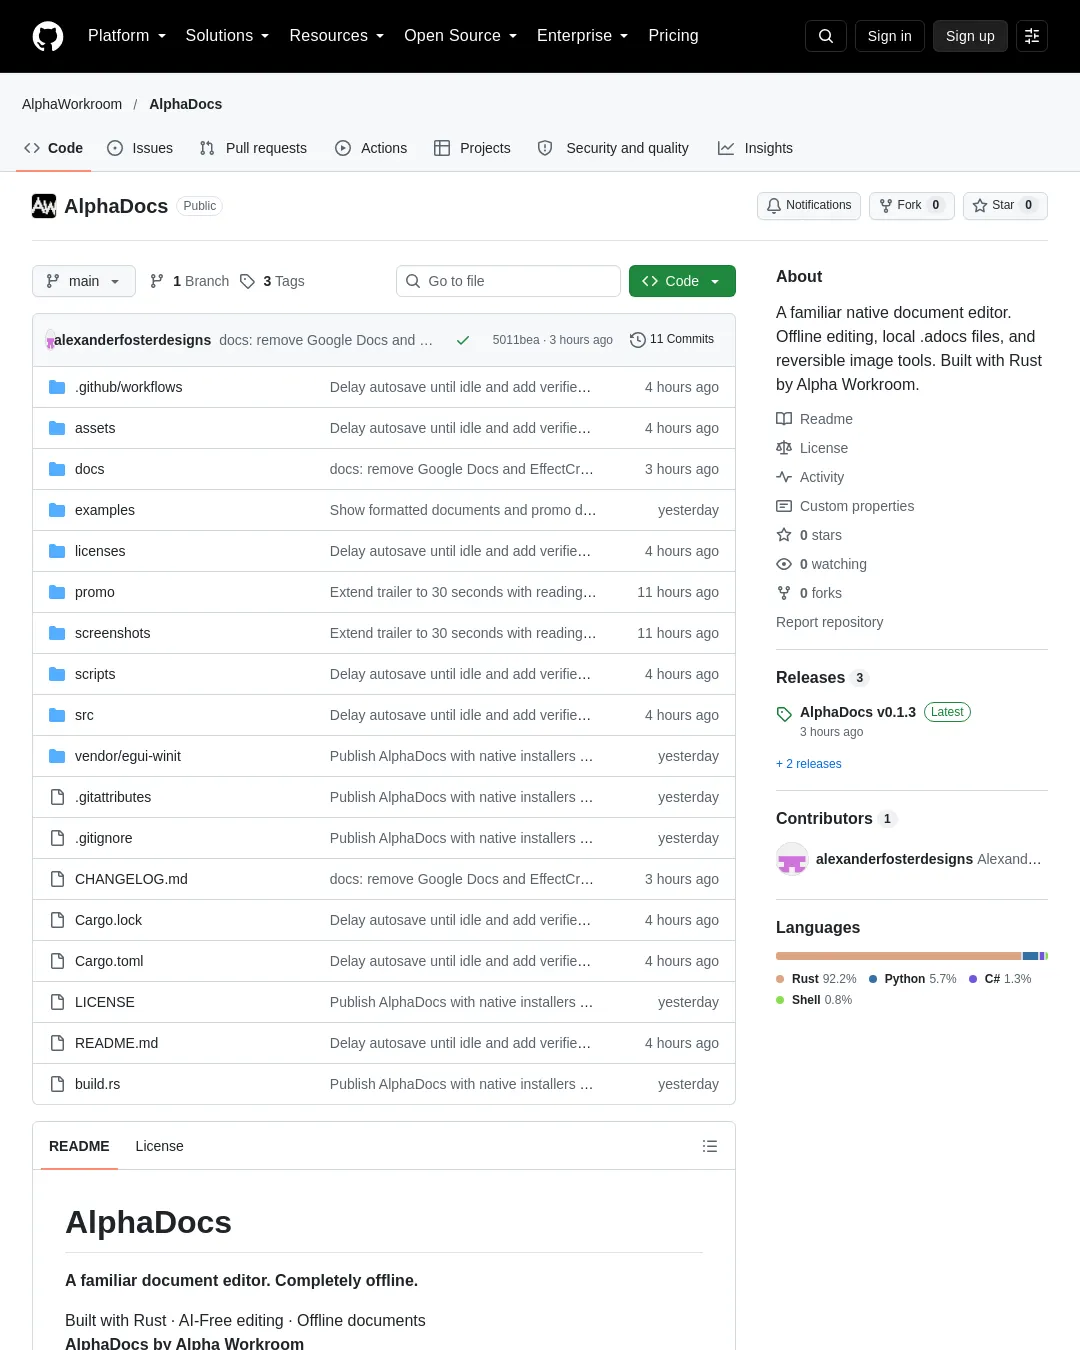Image resolution: width=1080 pixels, height=1350 pixels.
Task: Click the Notifications bell button
Action: pyautogui.click(x=809, y=205)
